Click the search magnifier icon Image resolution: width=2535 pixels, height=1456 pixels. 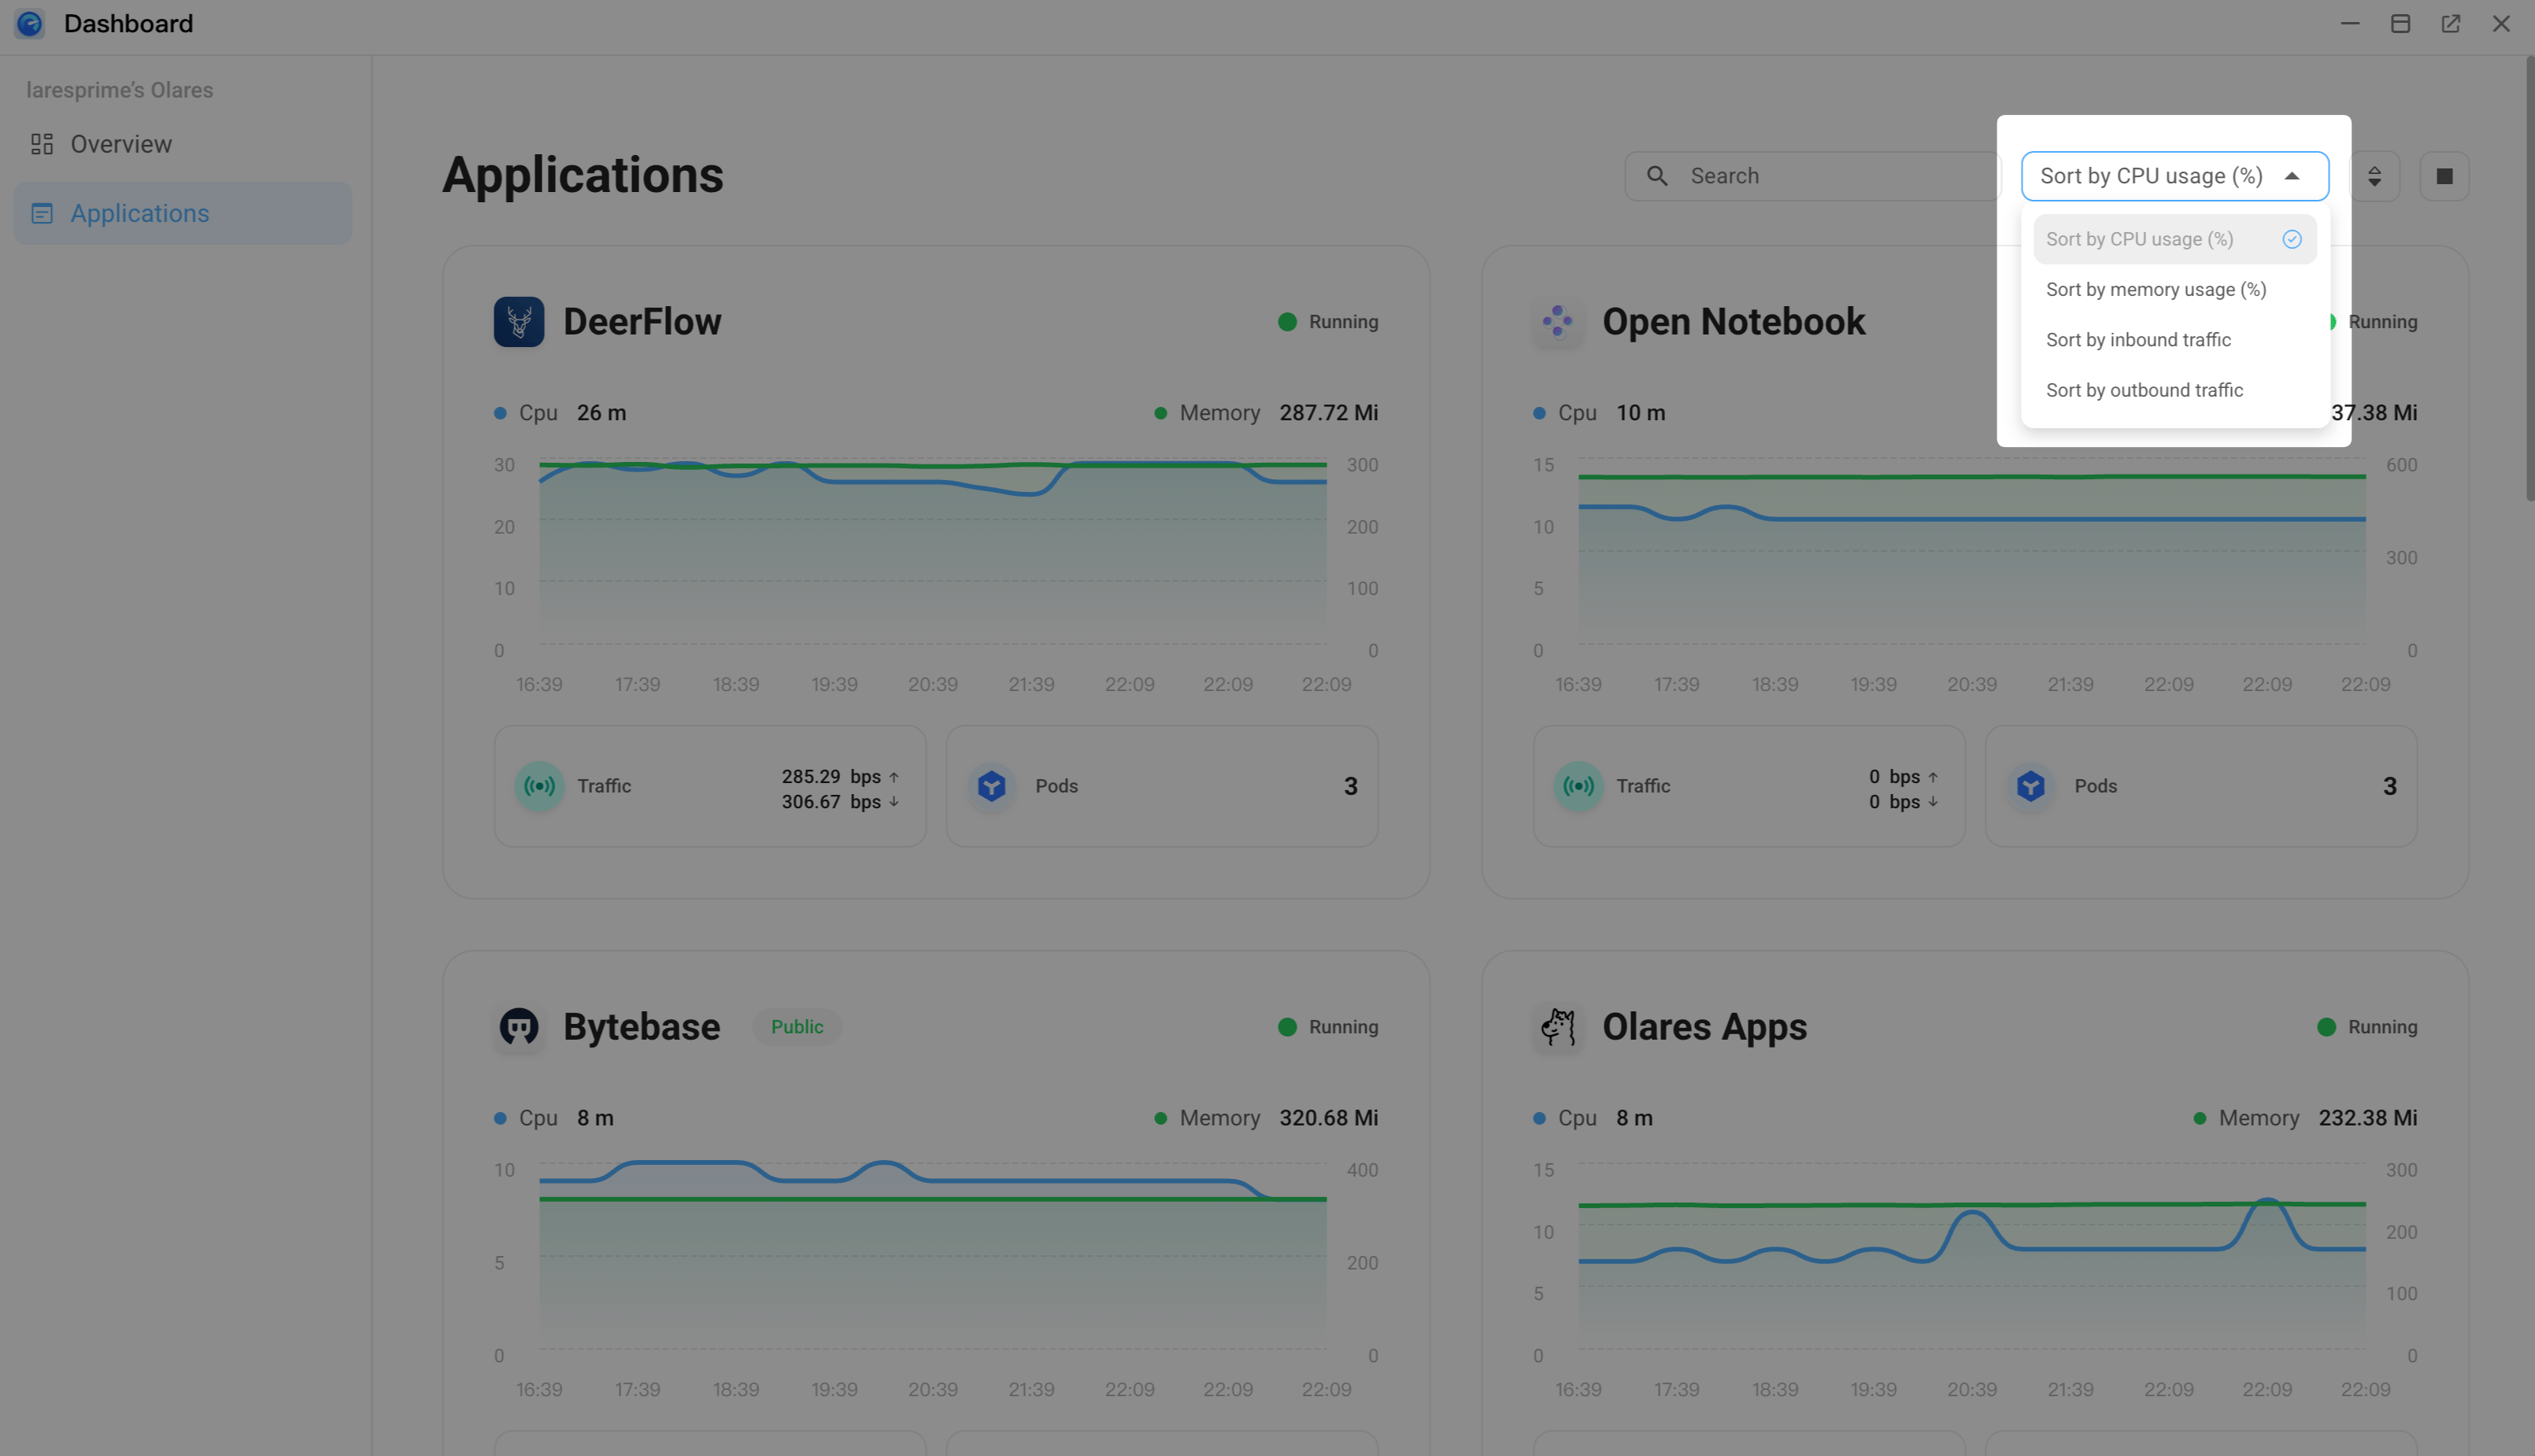click(1657, 175)
